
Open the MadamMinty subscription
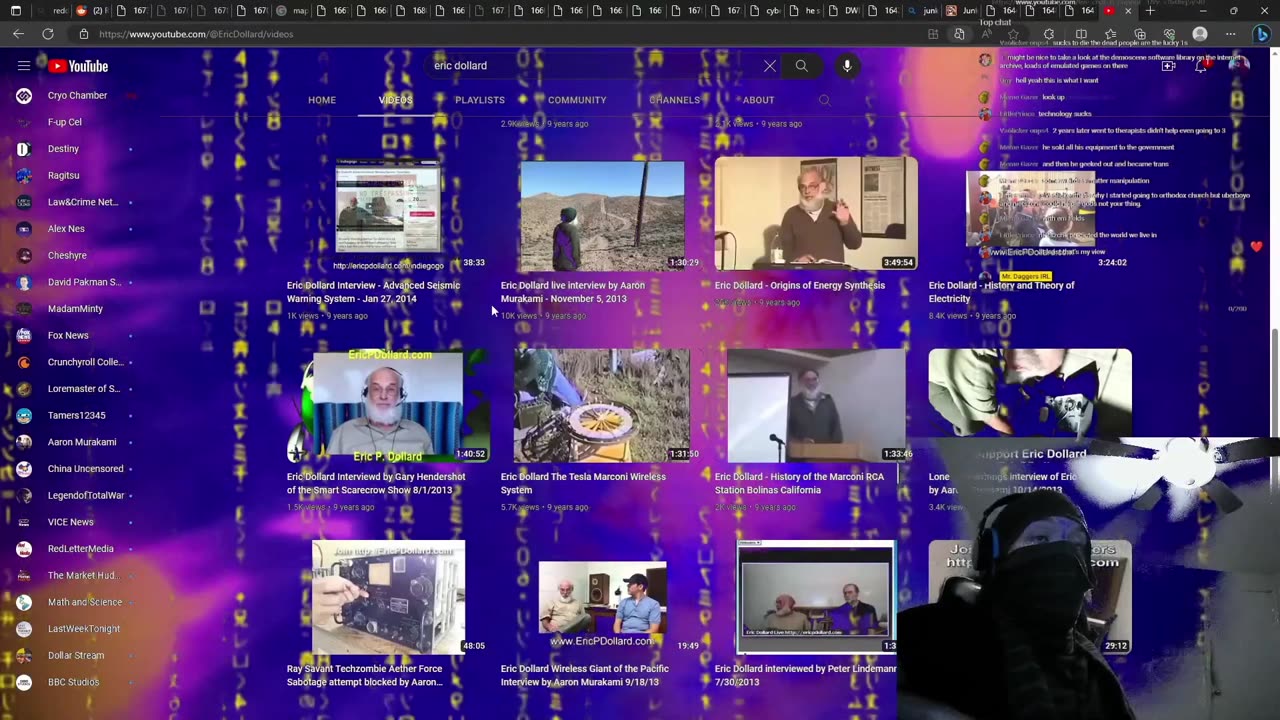point(75,309)
